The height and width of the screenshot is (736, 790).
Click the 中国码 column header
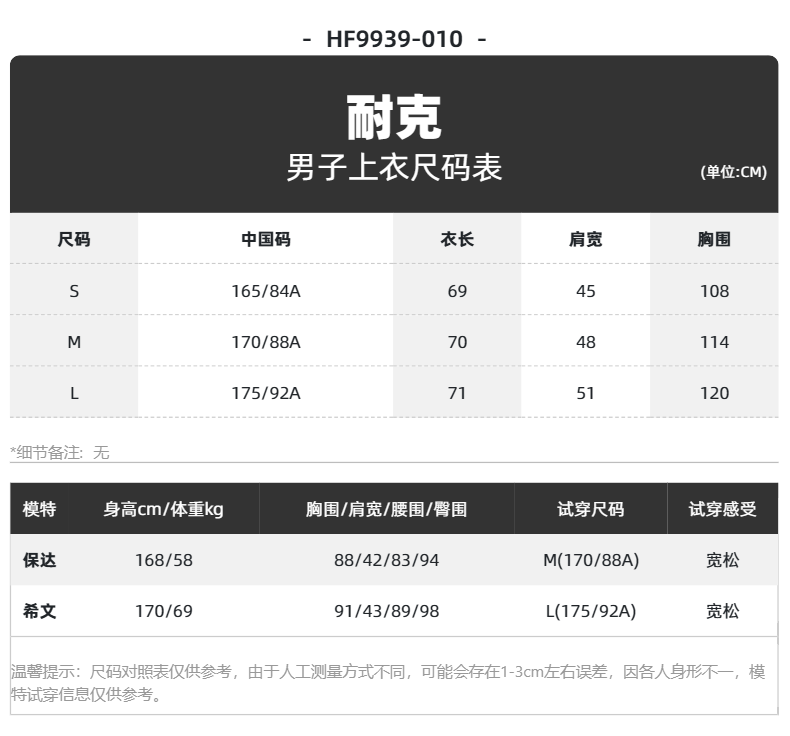266,239
